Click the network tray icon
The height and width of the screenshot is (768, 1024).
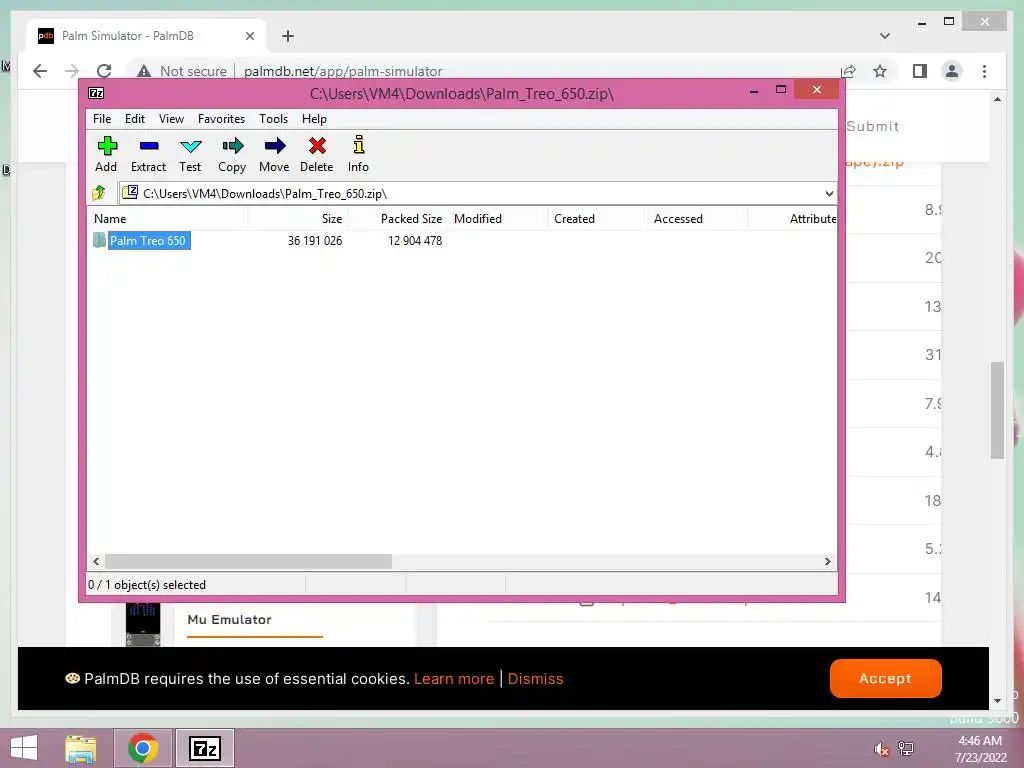coord(906,748)
